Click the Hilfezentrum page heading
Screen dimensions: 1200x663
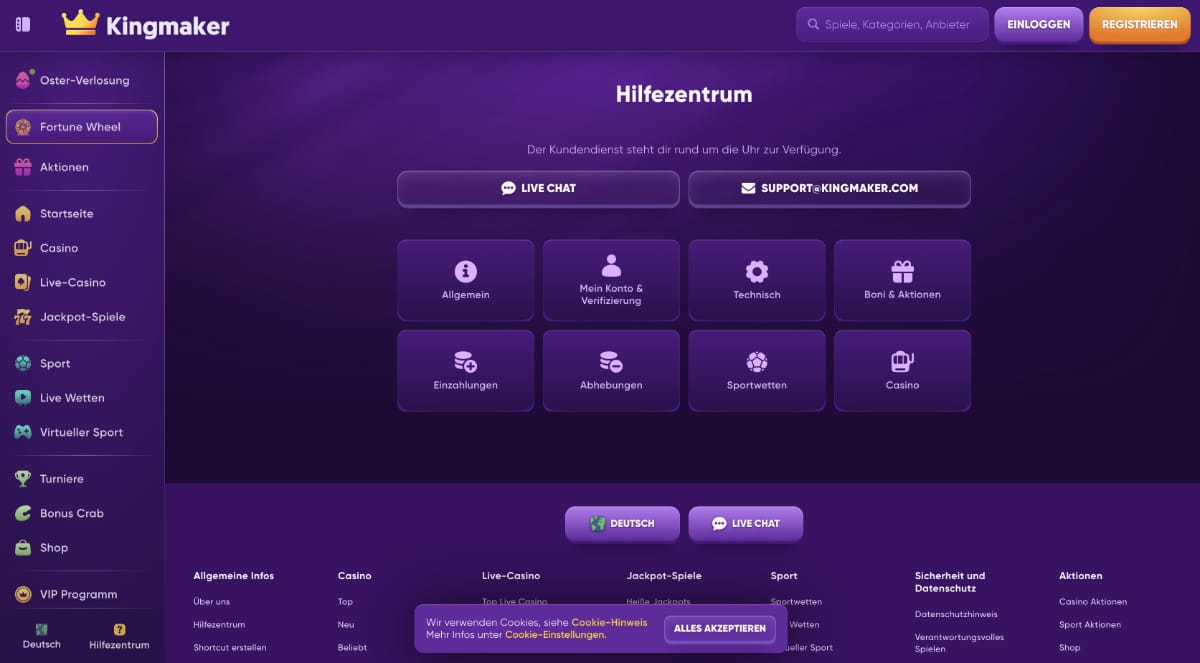[x=684, y=95]
